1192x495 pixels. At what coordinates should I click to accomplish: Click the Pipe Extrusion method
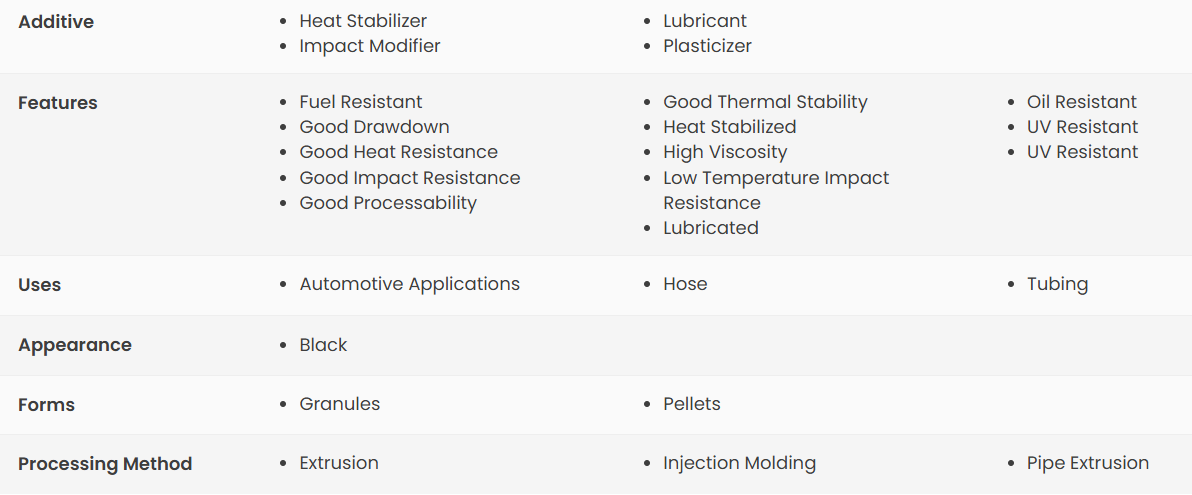(1087, 463)
